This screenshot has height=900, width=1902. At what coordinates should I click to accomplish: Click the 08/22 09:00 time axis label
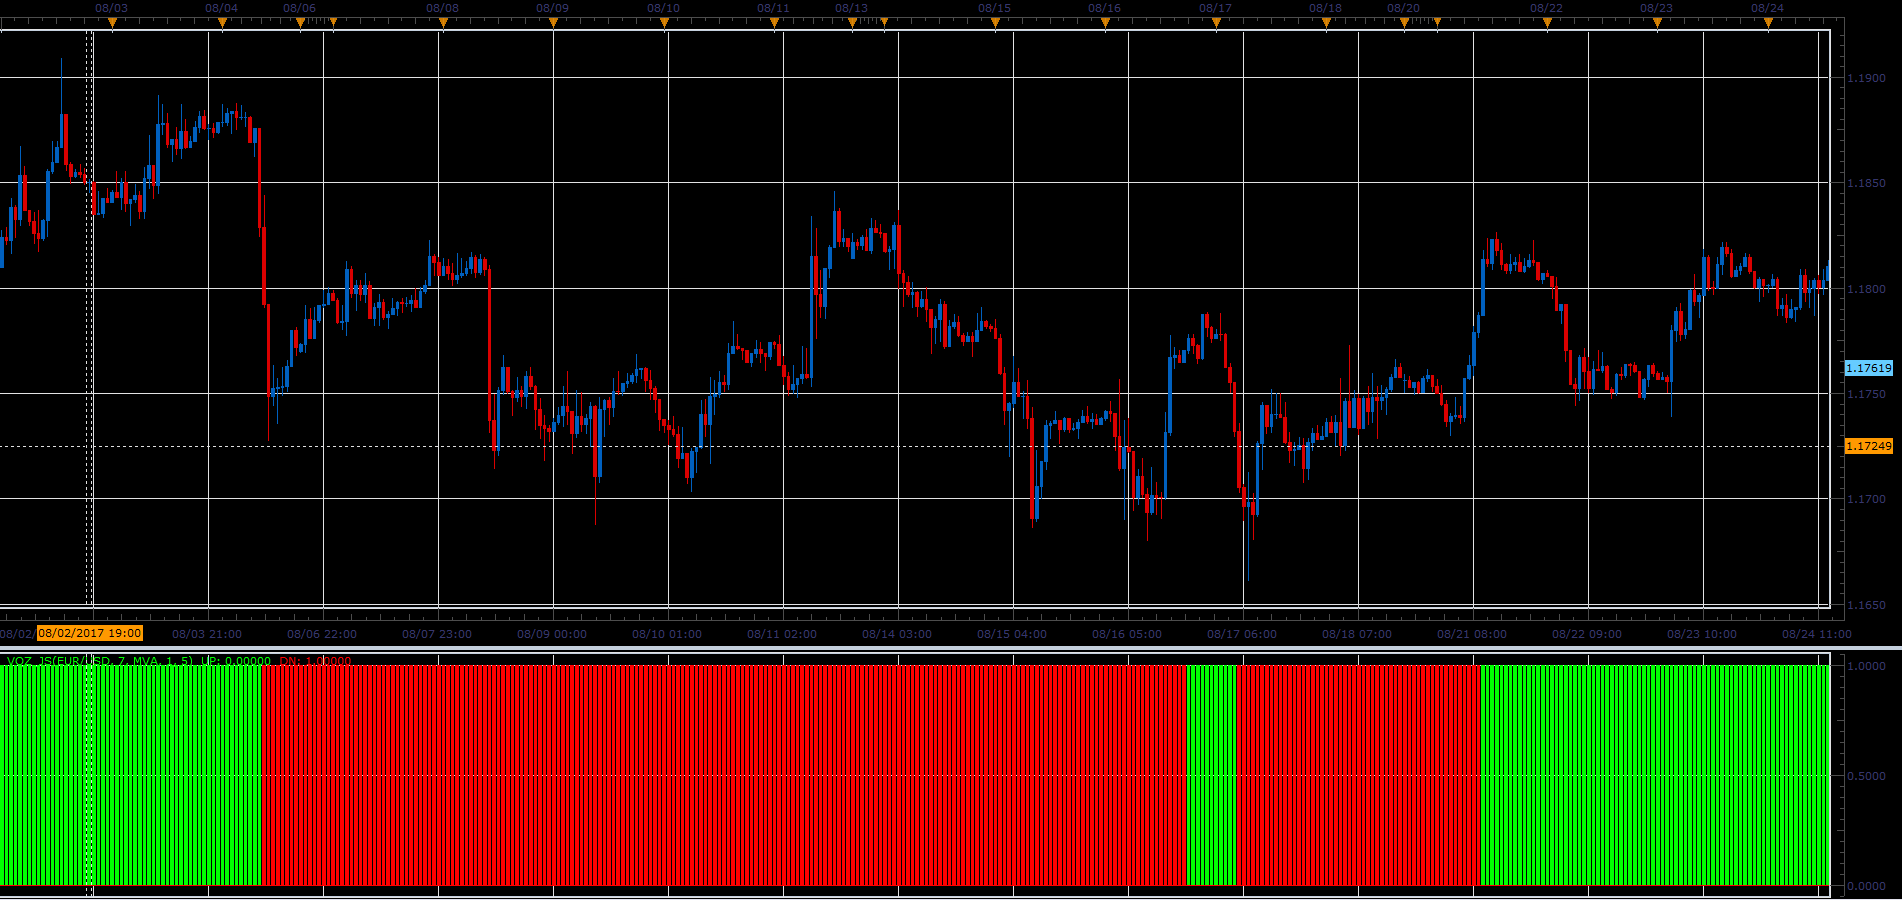[x=1587, y=634]
